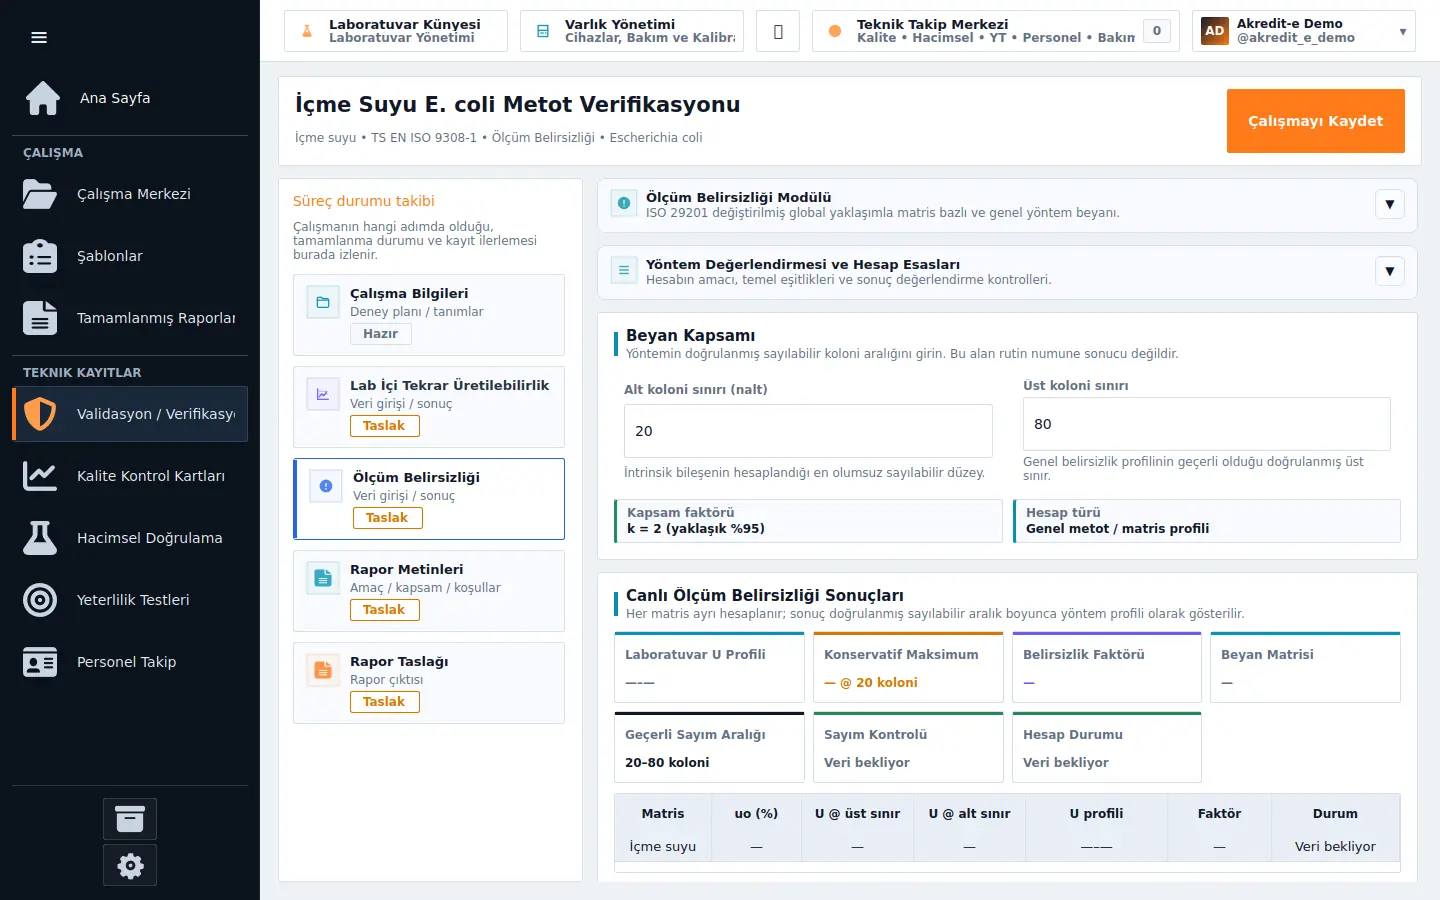Open Akredit-e Demo account dropdown
Viewport: 1440px width, 900px height.
point(1304,31)
